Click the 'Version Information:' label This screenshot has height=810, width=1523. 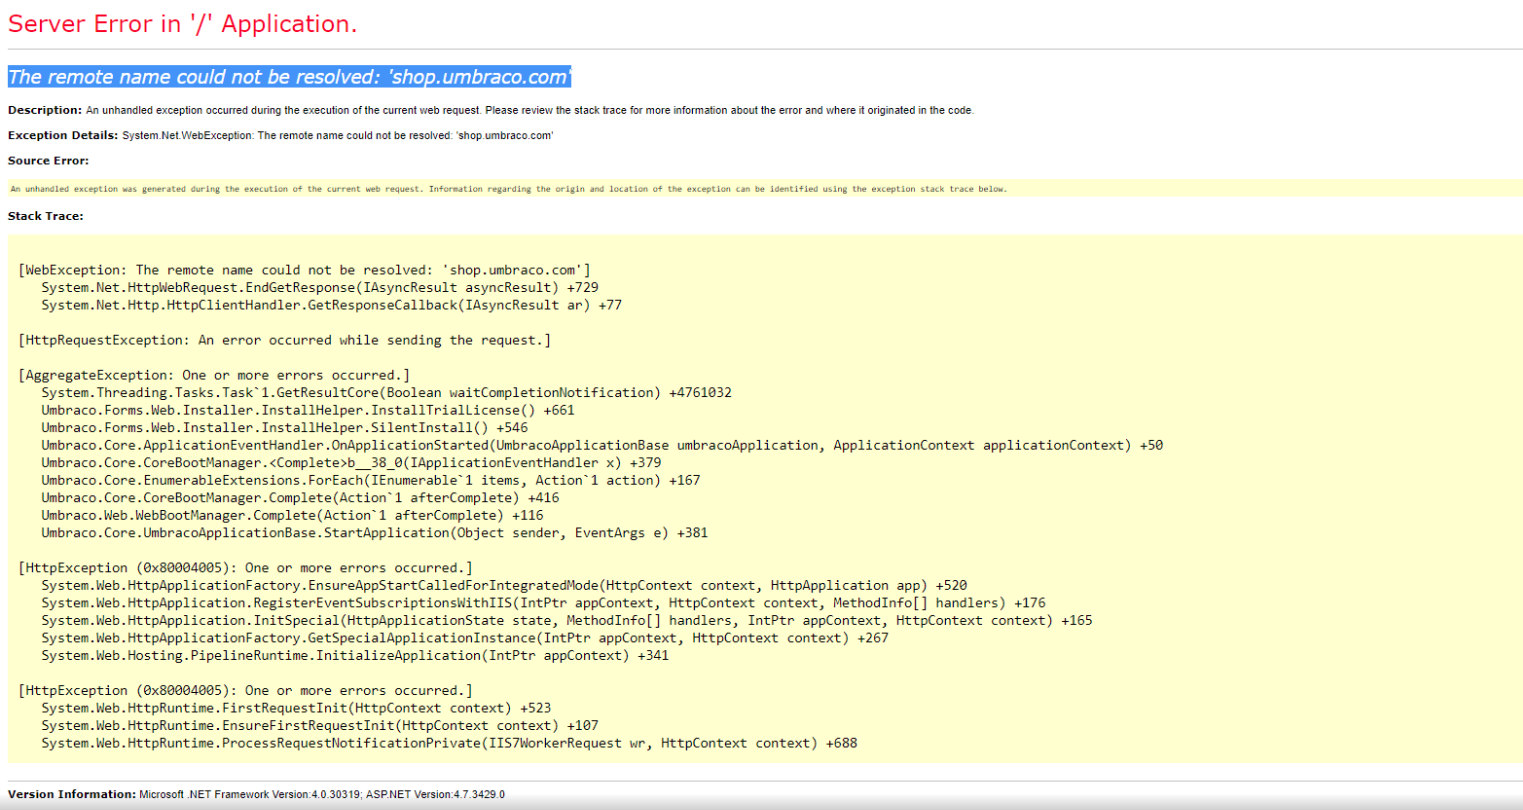click(72, 794)
